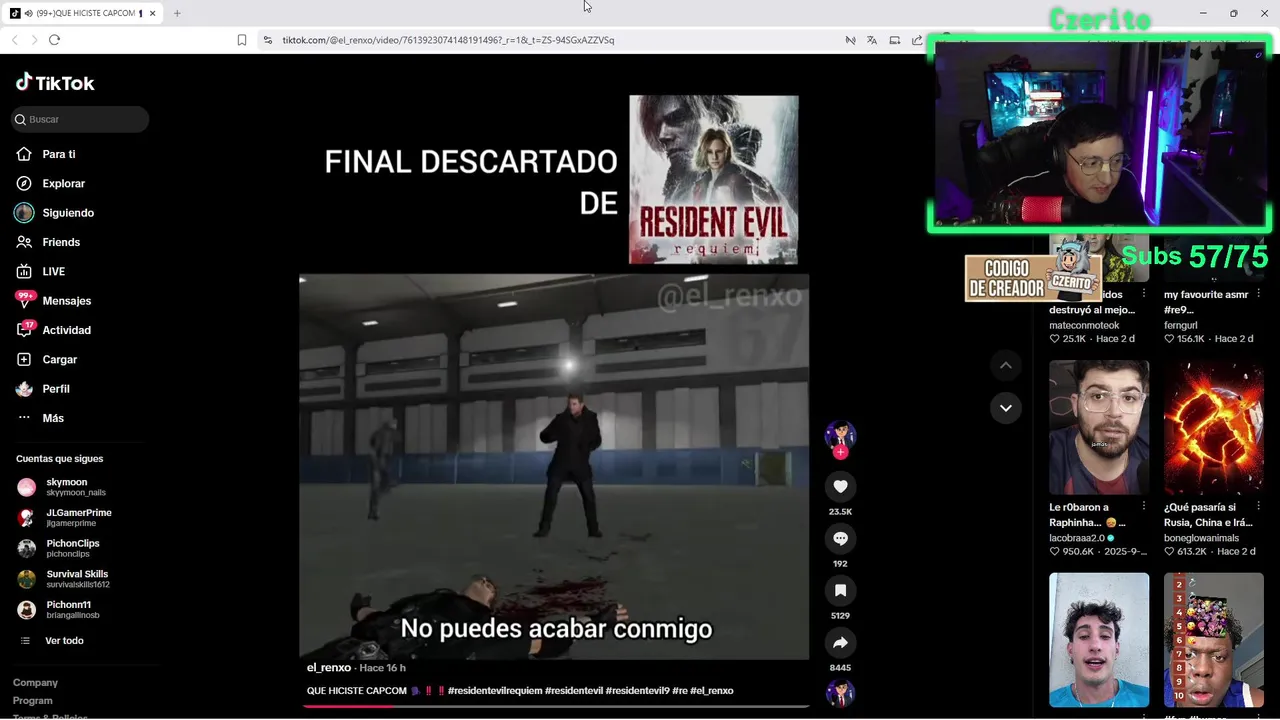This screenshot has width=1280, height=720.
Task: Click #residentevilrequiem hashtag
Action: click(495, 691)
